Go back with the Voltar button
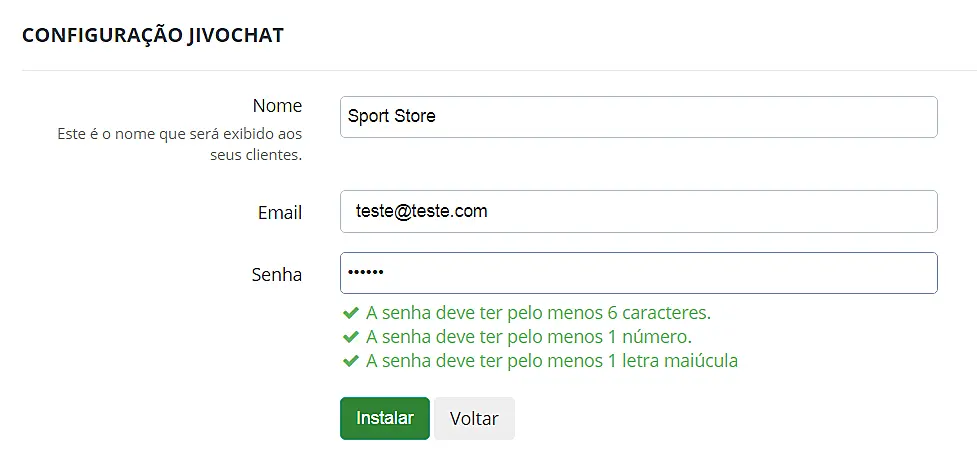Screen dimensions: 977x466 point(474,418)
